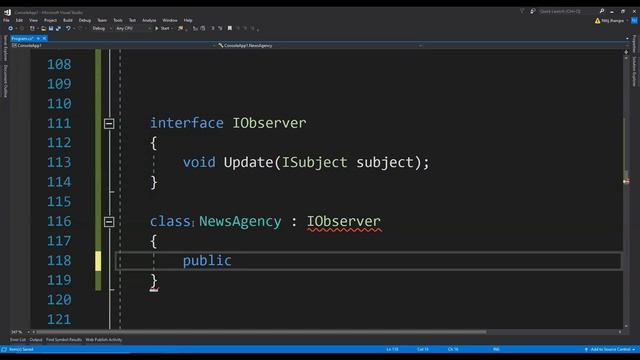Open the Help menu
Screen dimensions: 640x360
(x=188, y=20)
